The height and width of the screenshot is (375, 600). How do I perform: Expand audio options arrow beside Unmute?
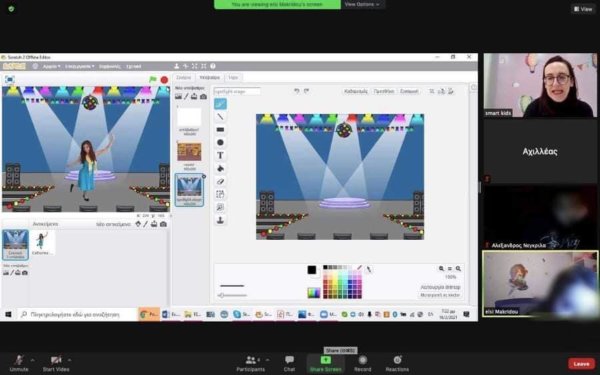click(32, 360)
